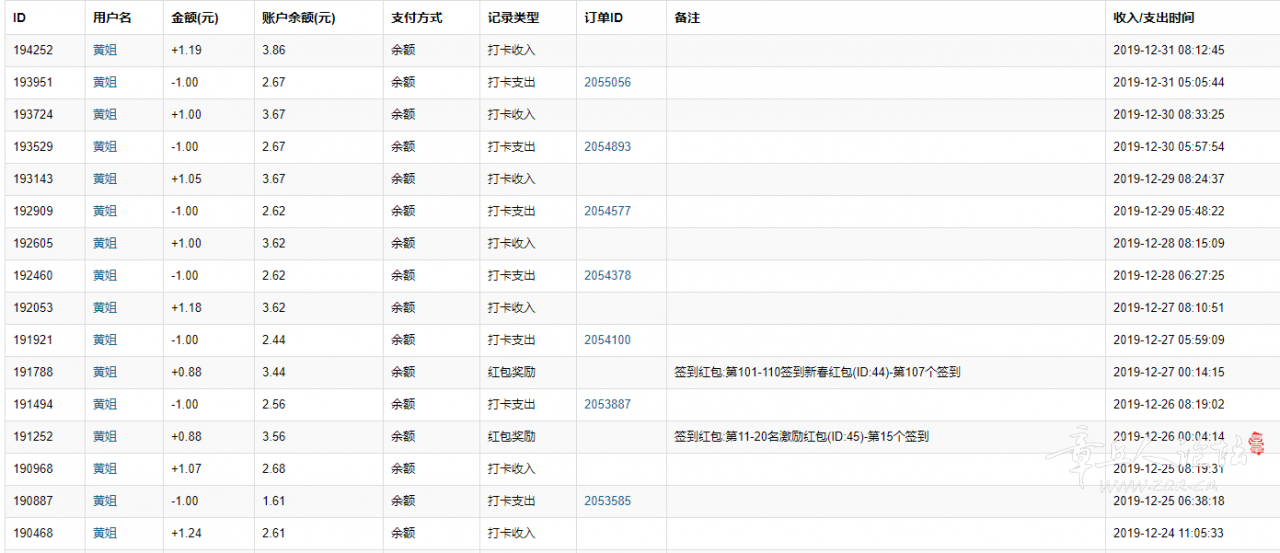Click the 订单ID column header
The height and width of the screenshot is (553, 1280).
point(603,18)
